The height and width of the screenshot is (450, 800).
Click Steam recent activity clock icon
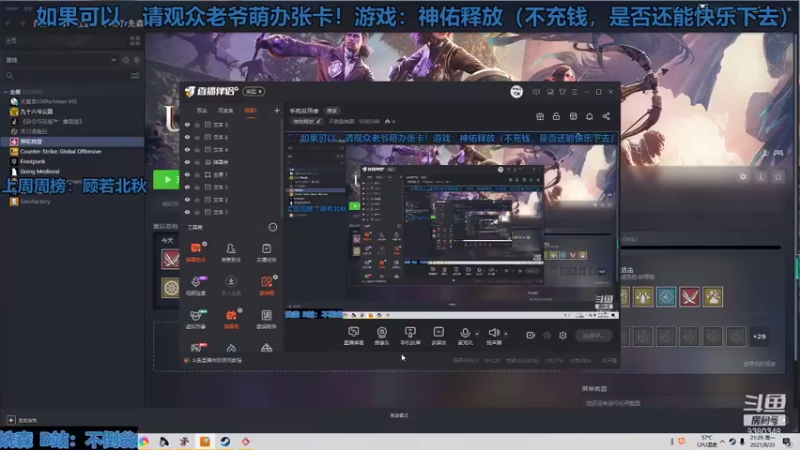coord(126,60)
